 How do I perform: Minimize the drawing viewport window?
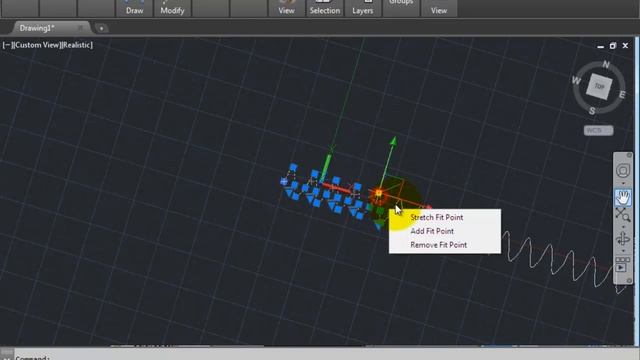[x=600, y=46]
